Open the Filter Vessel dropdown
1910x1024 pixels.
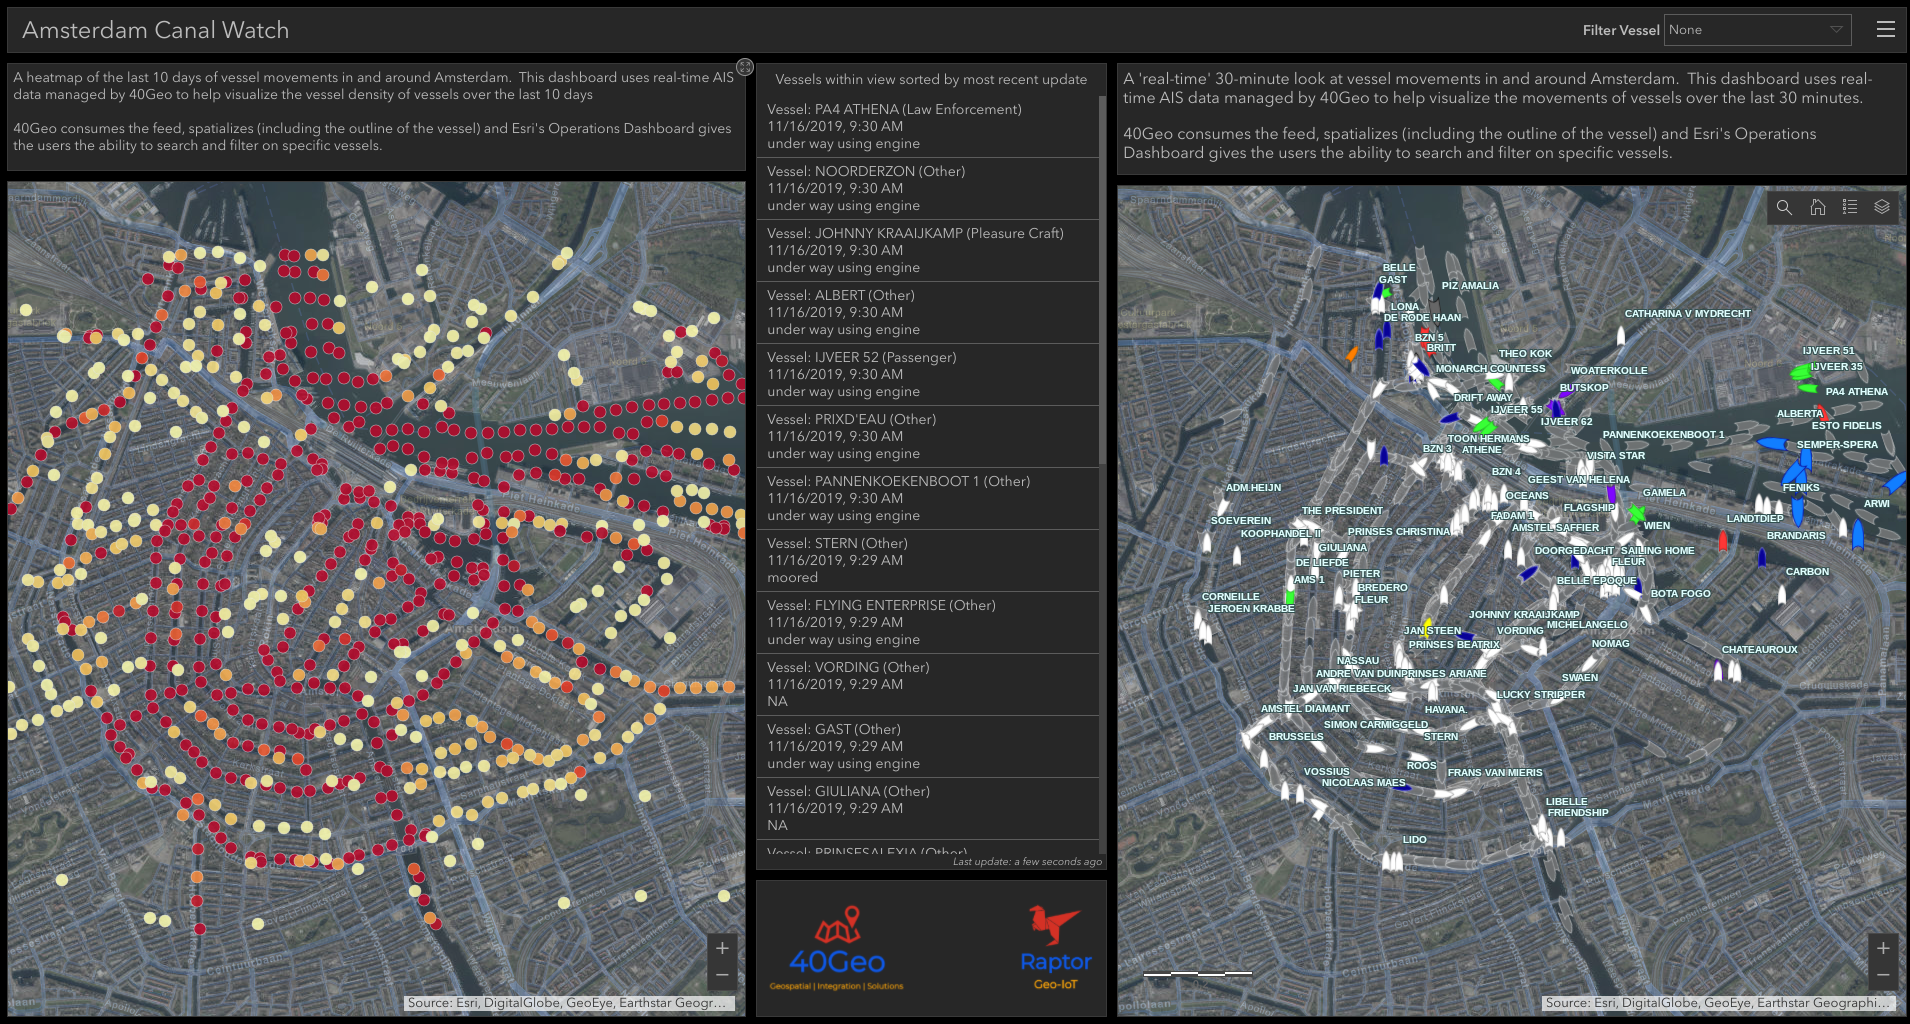[x=1757, y=30]
